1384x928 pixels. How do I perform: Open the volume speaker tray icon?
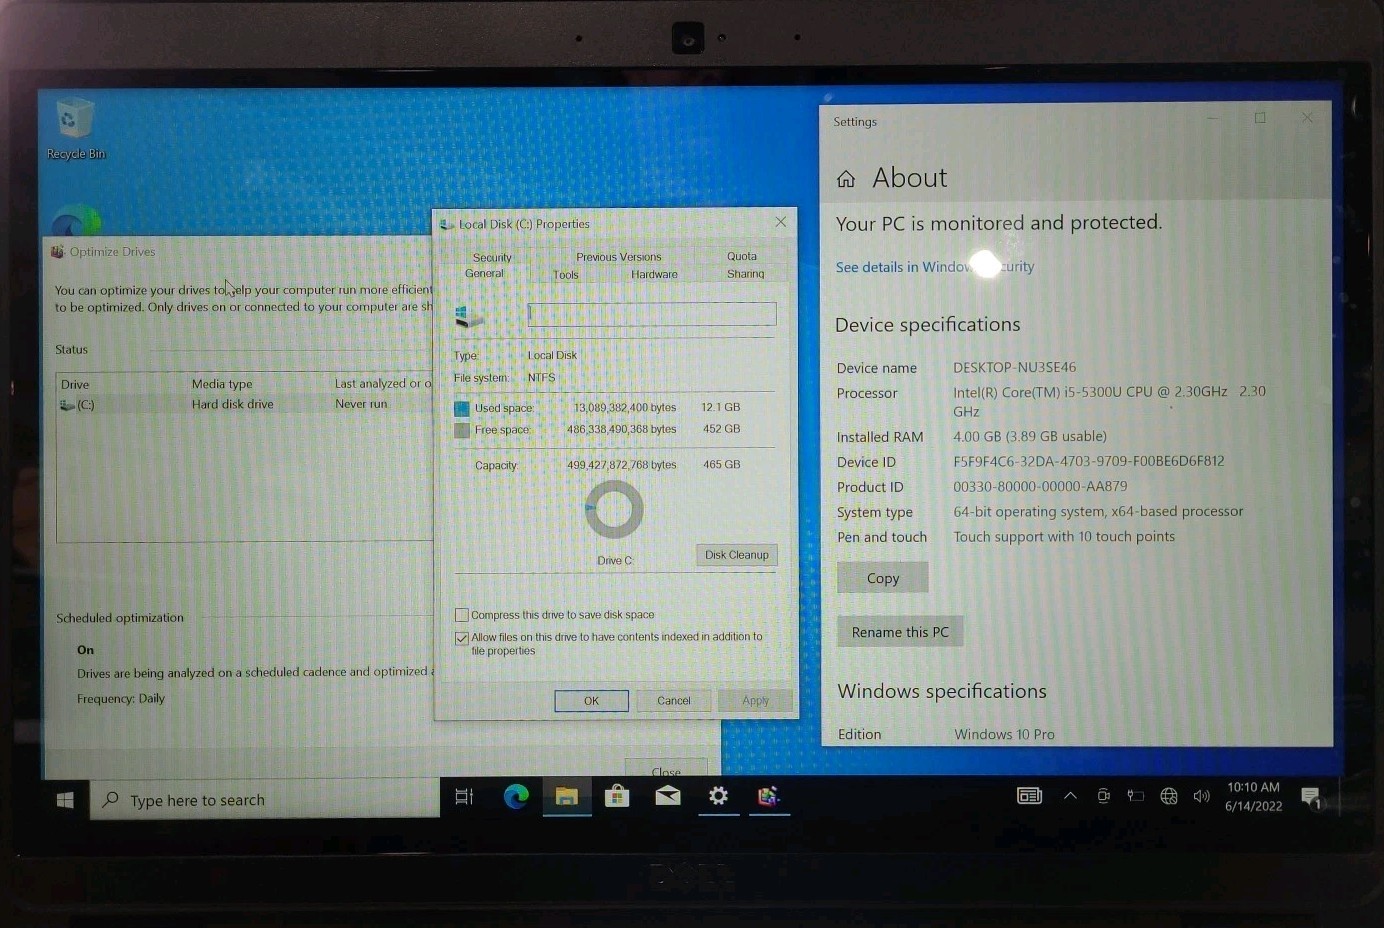pyautogui.click(x=1201, y=796)
